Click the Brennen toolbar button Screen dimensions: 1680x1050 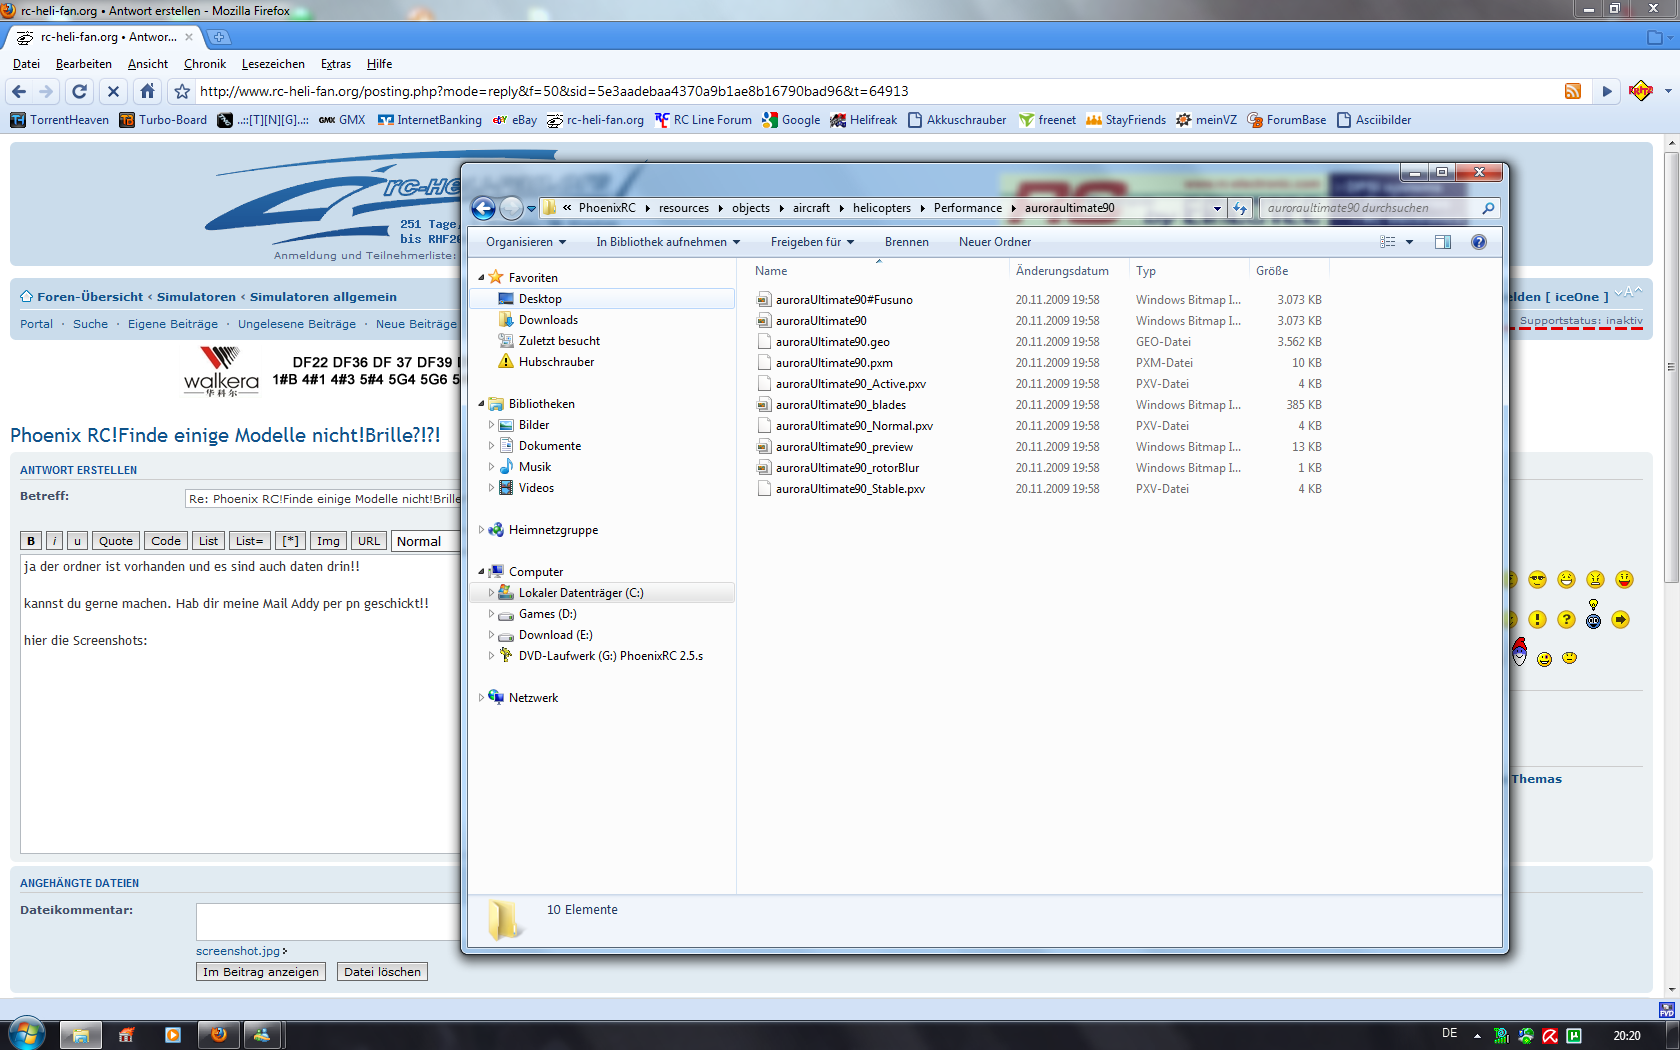907,242
